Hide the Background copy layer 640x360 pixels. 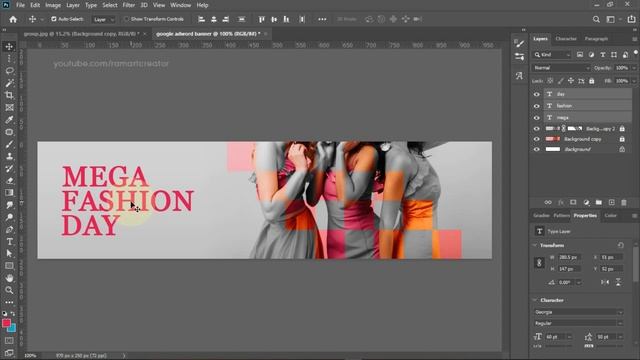click(x=536, y=139)
